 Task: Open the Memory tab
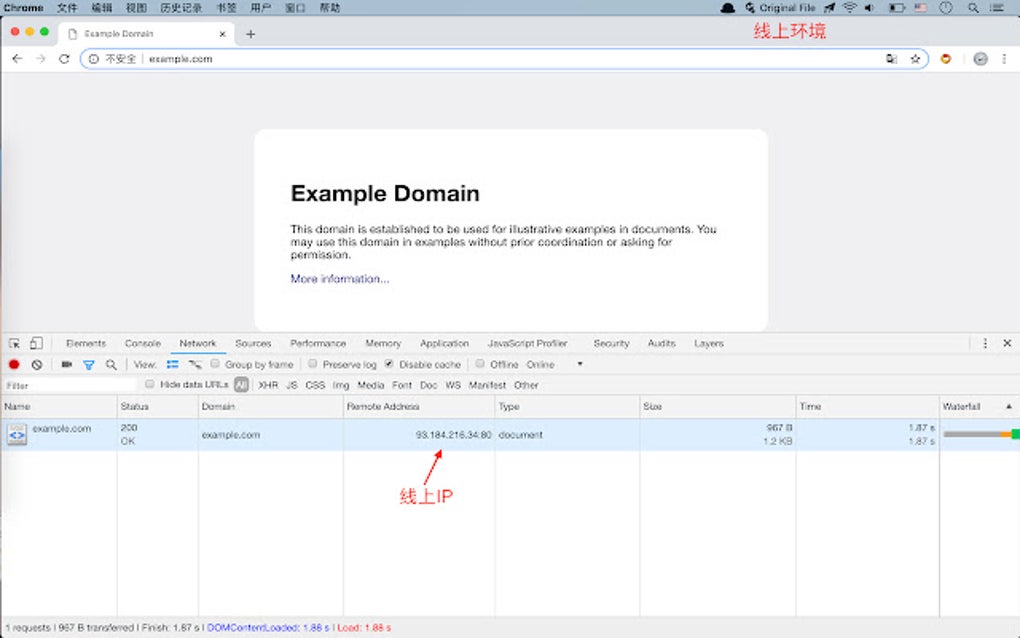383,343
